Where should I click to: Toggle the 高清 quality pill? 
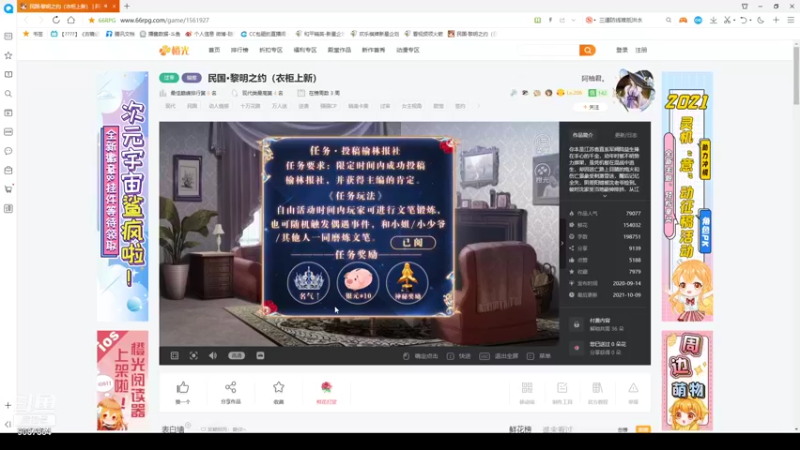(x=236, y=356)
